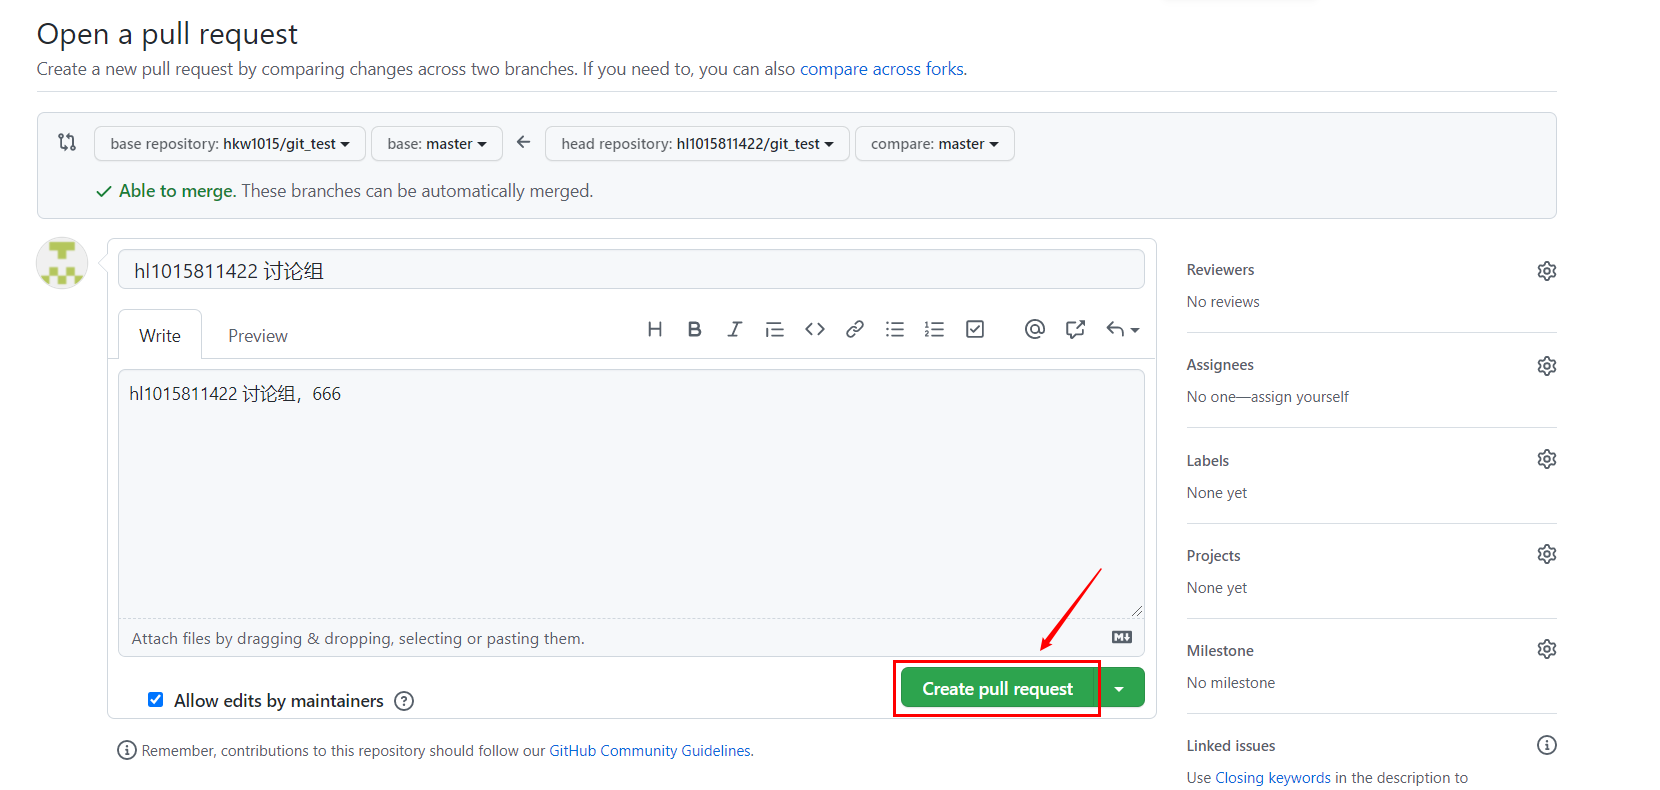Viewport: 1660px width, 790px height.
Task: Click the Projects heading
Action: [1213, 556]
